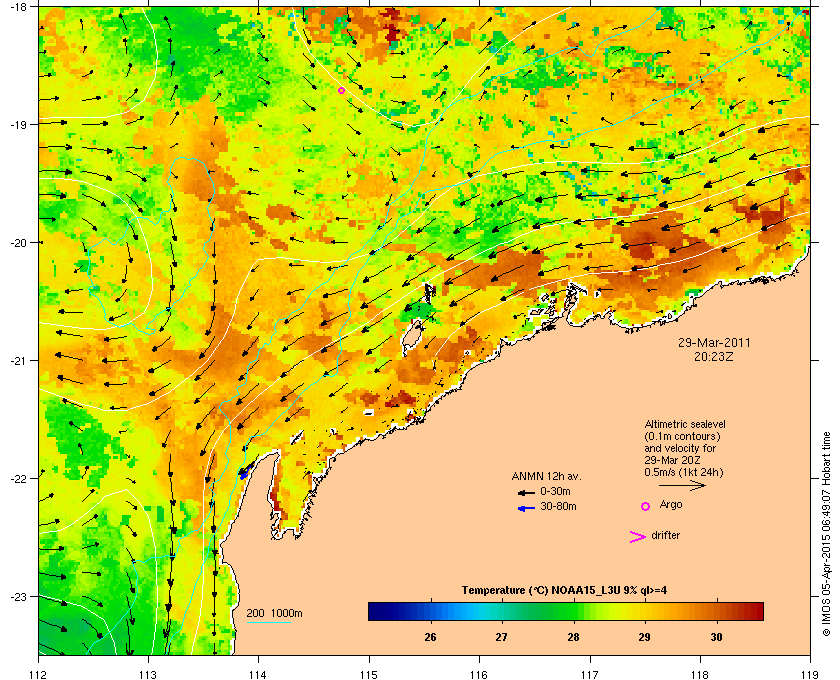Click the 'ANMN 12h av.' legend heading
Screen dimensions: 840x680
click(x=546, y=476)
